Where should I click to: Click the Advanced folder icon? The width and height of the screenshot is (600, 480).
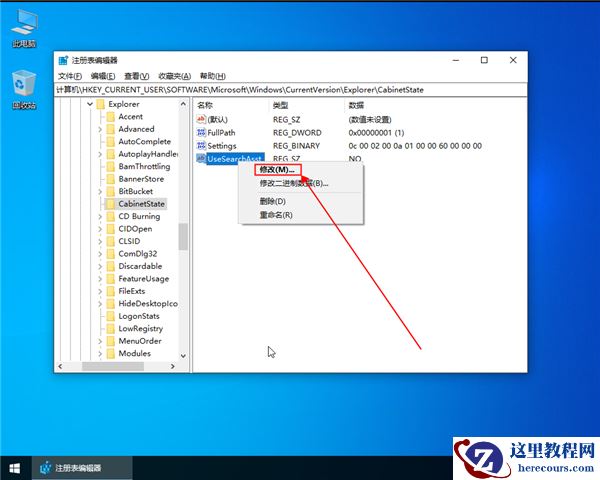(x=111, y=129)
